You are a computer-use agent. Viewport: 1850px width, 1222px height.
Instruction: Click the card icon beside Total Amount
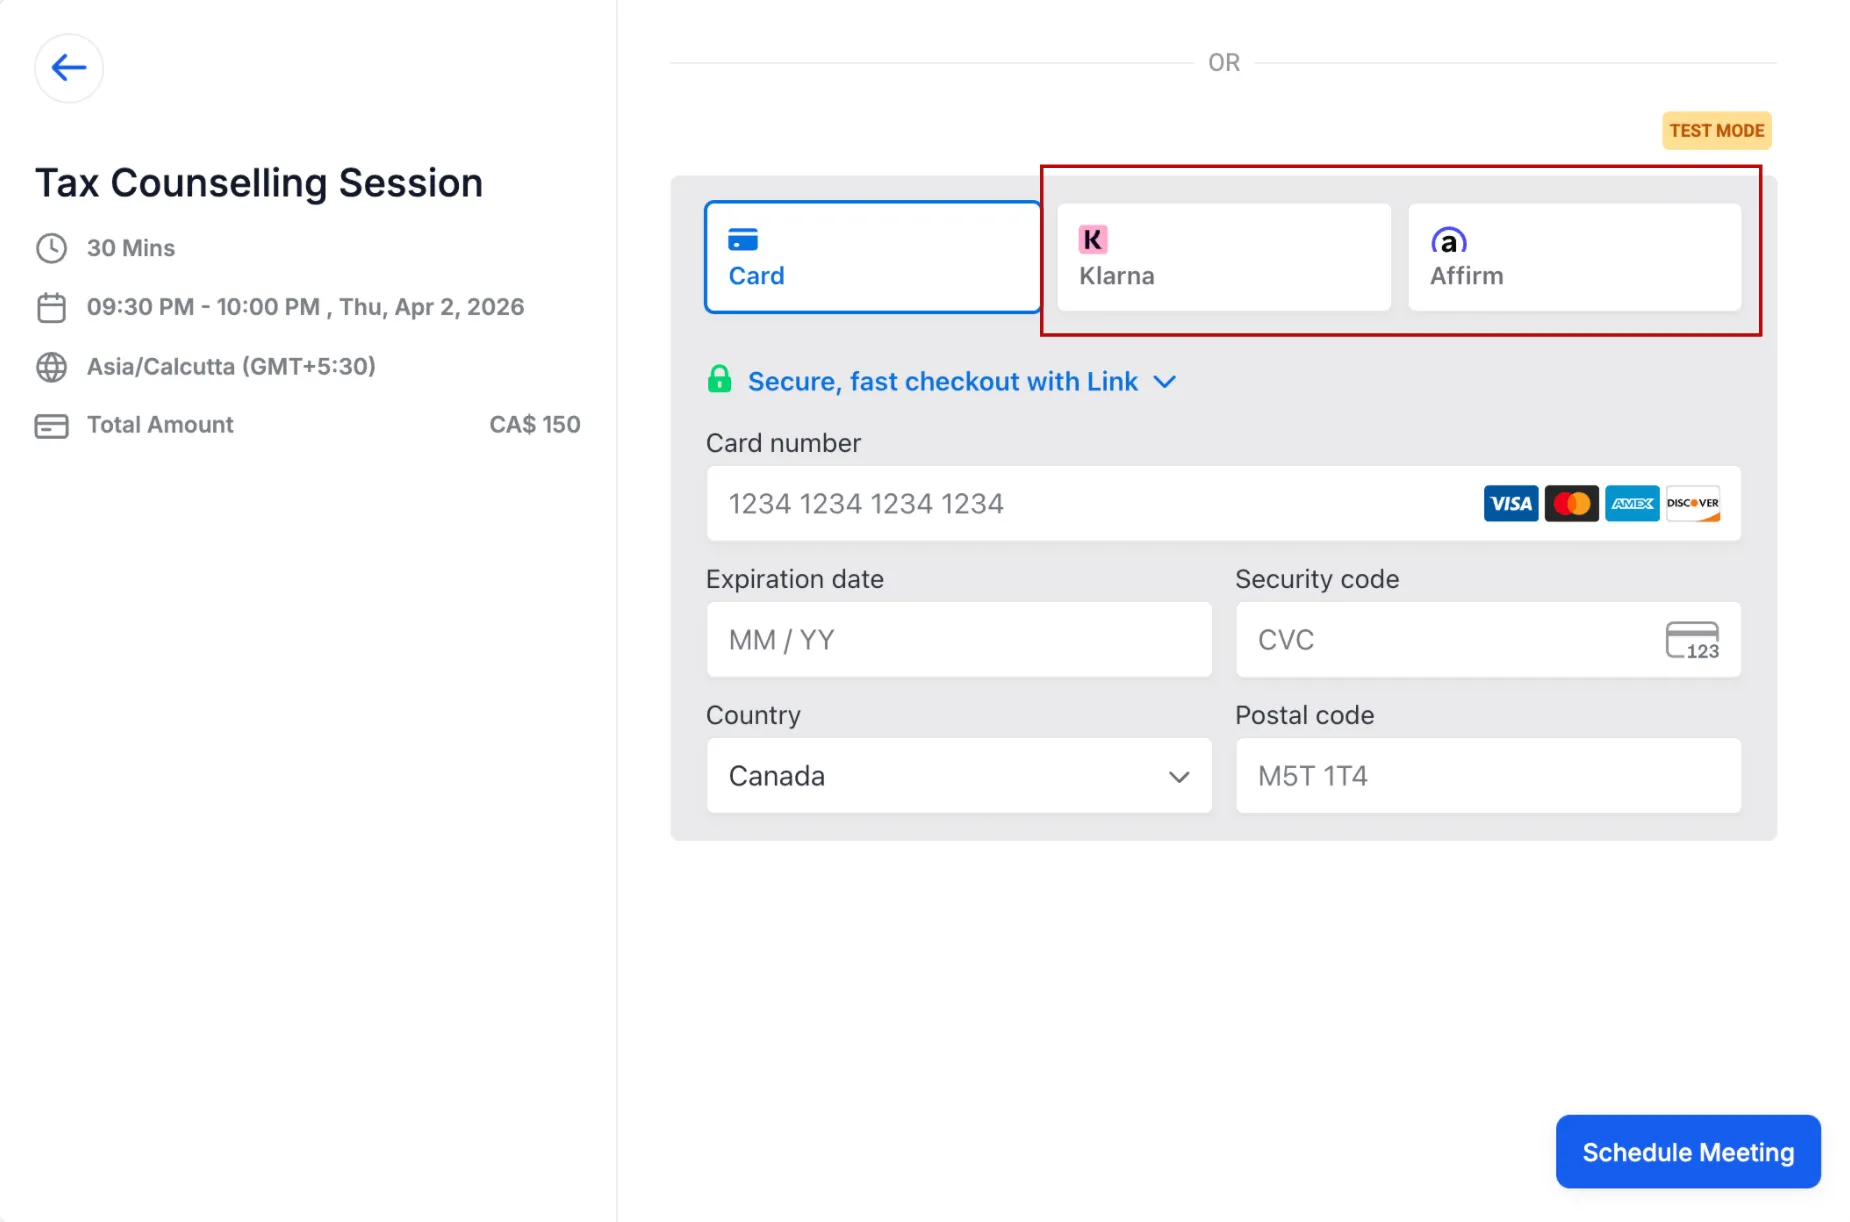[x=51, y=426]
